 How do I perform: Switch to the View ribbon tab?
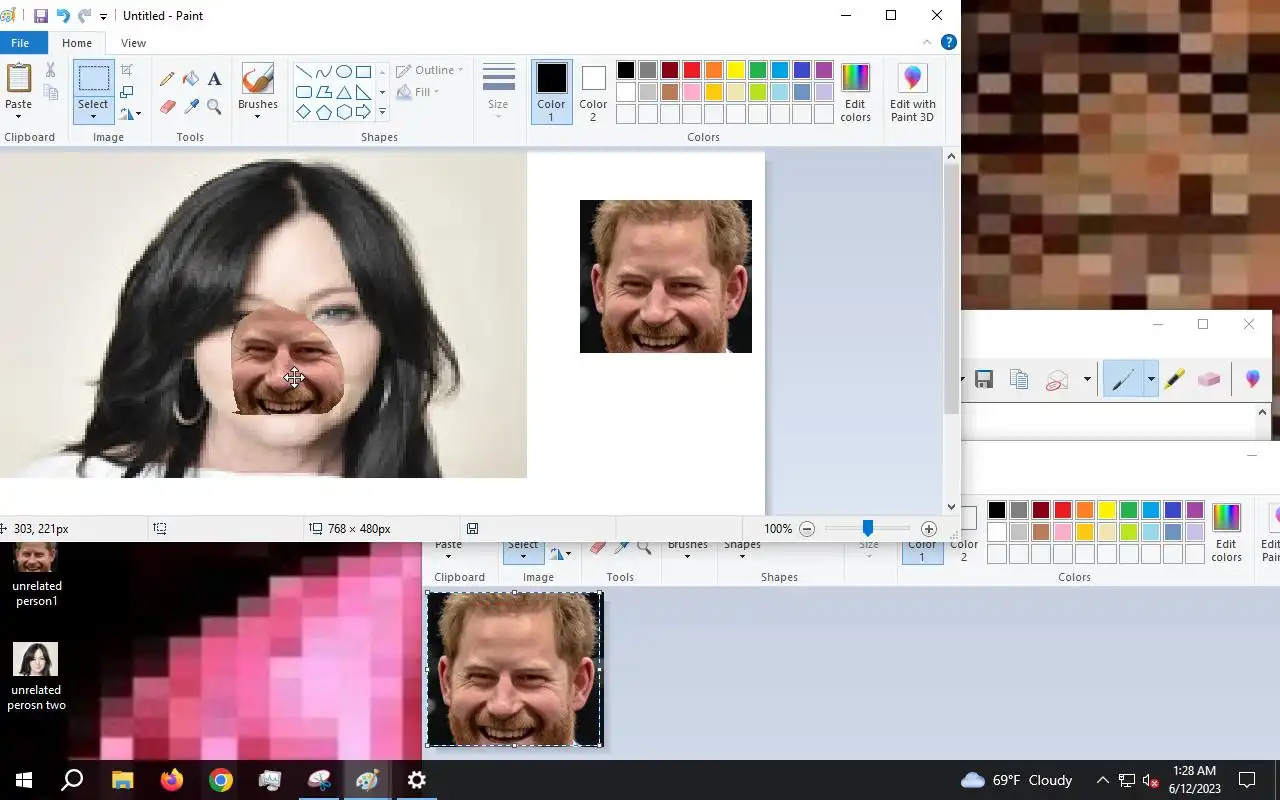(x=133, y=43)
